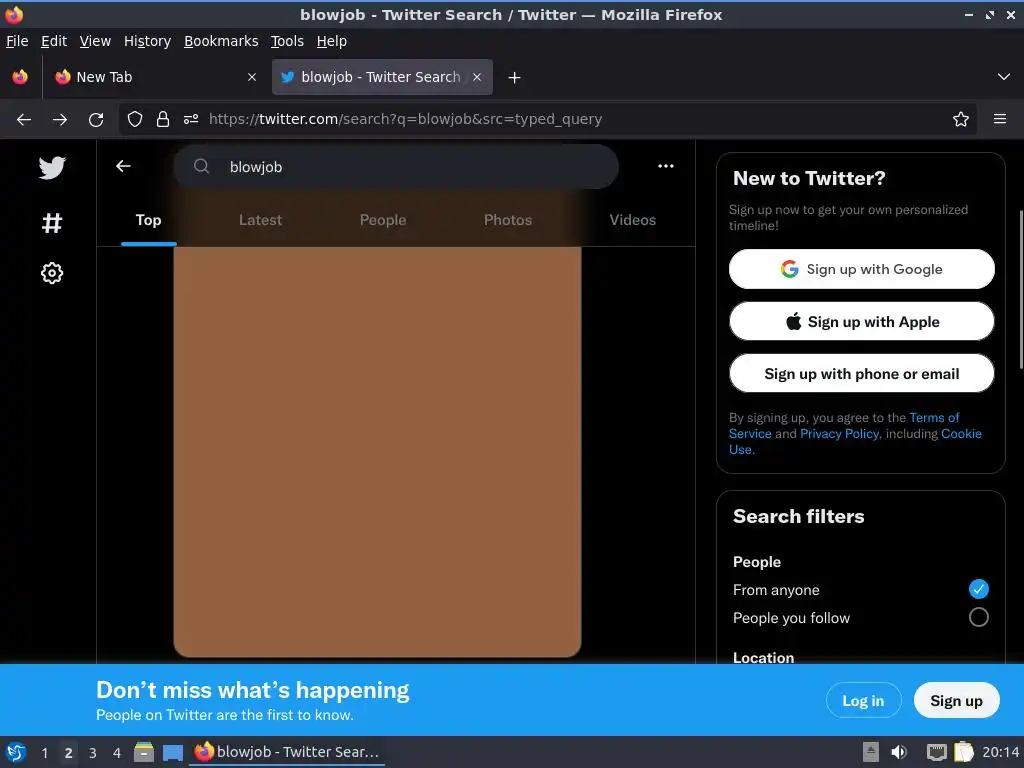Click the Log in button in banner

(x=863, y=701)
